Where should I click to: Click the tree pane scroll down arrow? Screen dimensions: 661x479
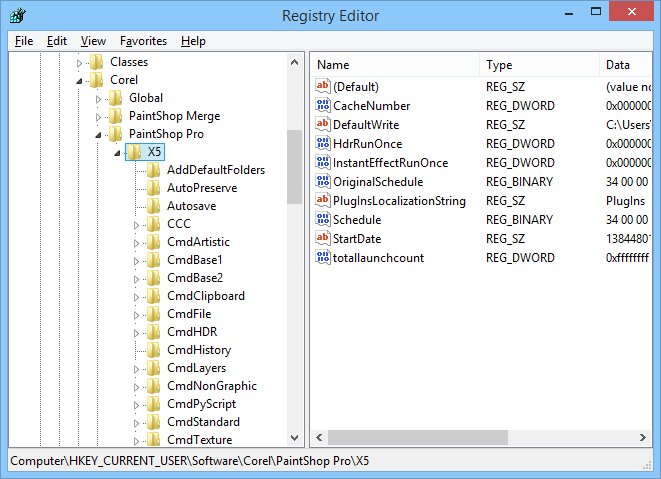coord(295,438)
